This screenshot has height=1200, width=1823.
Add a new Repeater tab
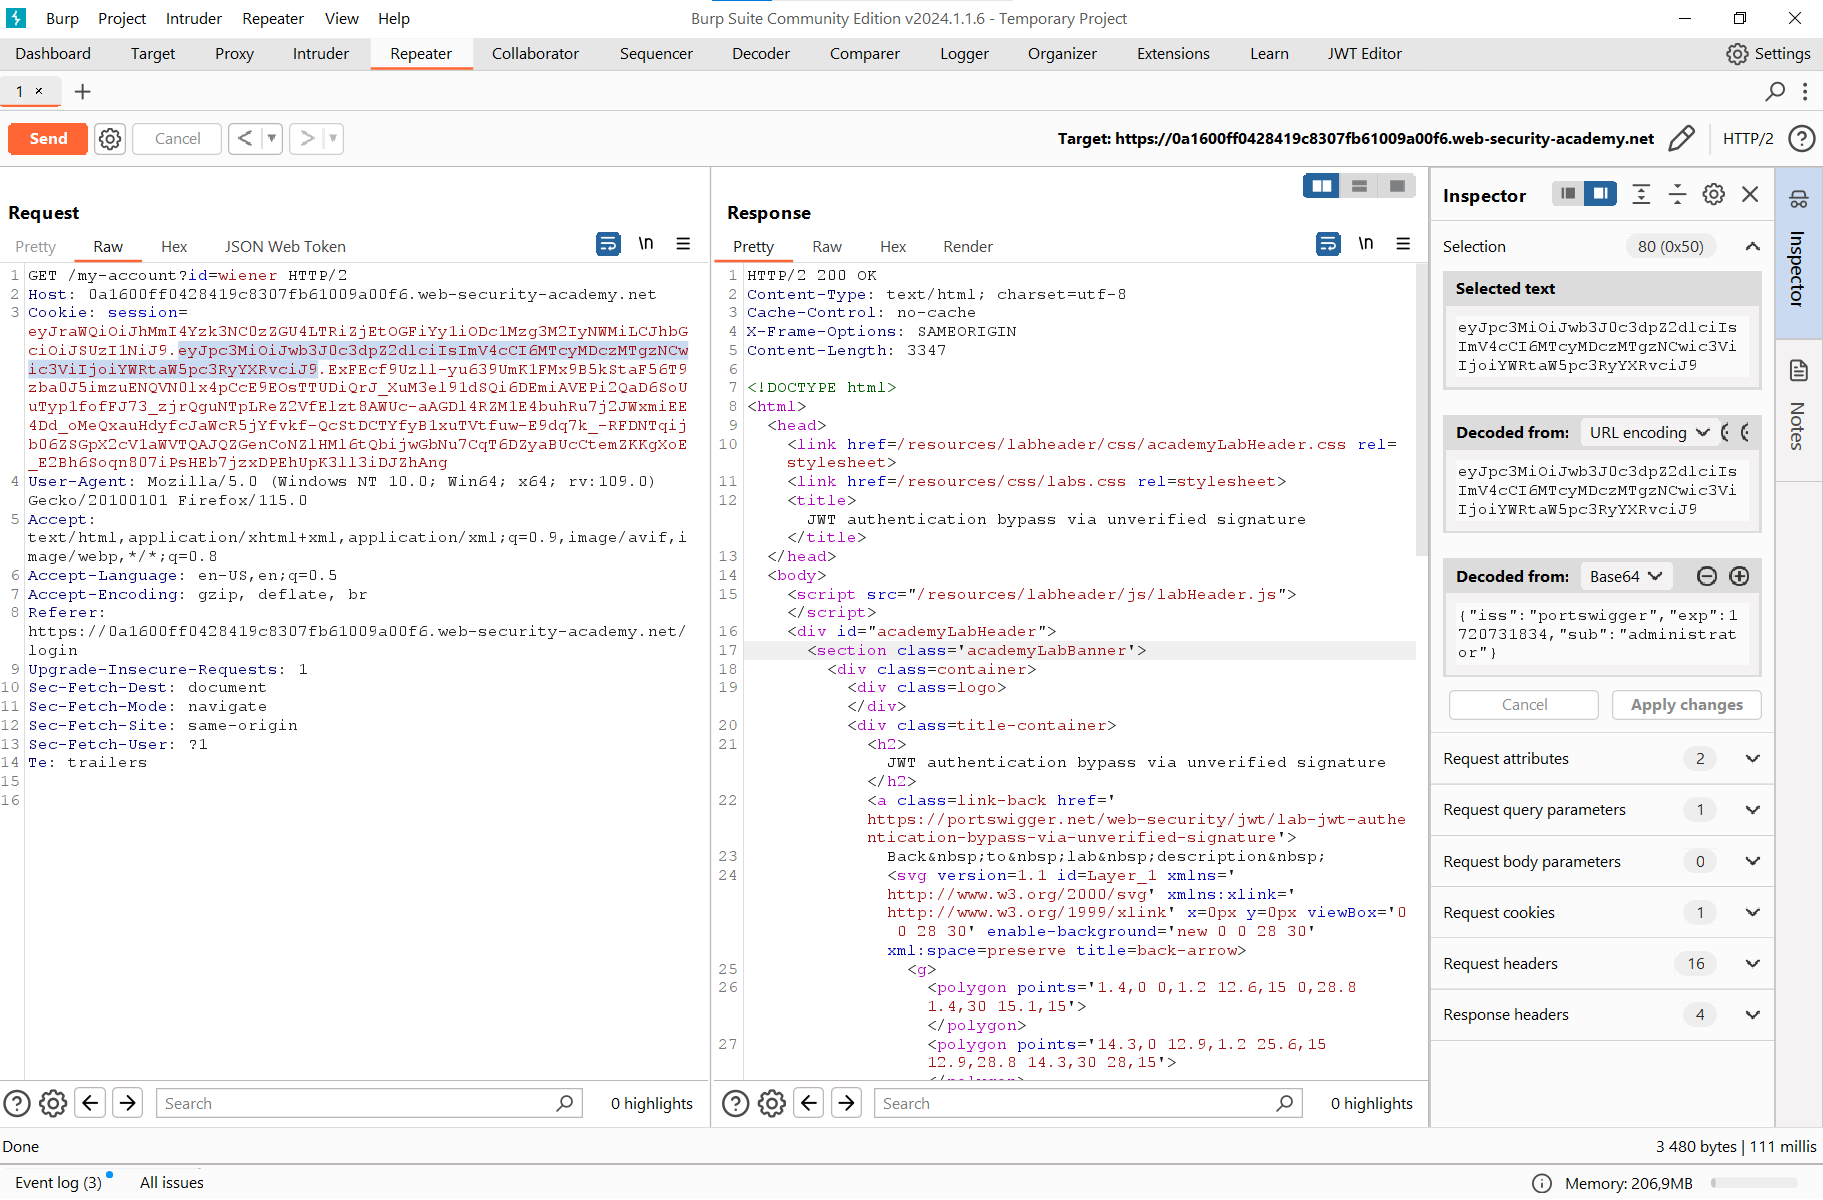tap(83, 92)
